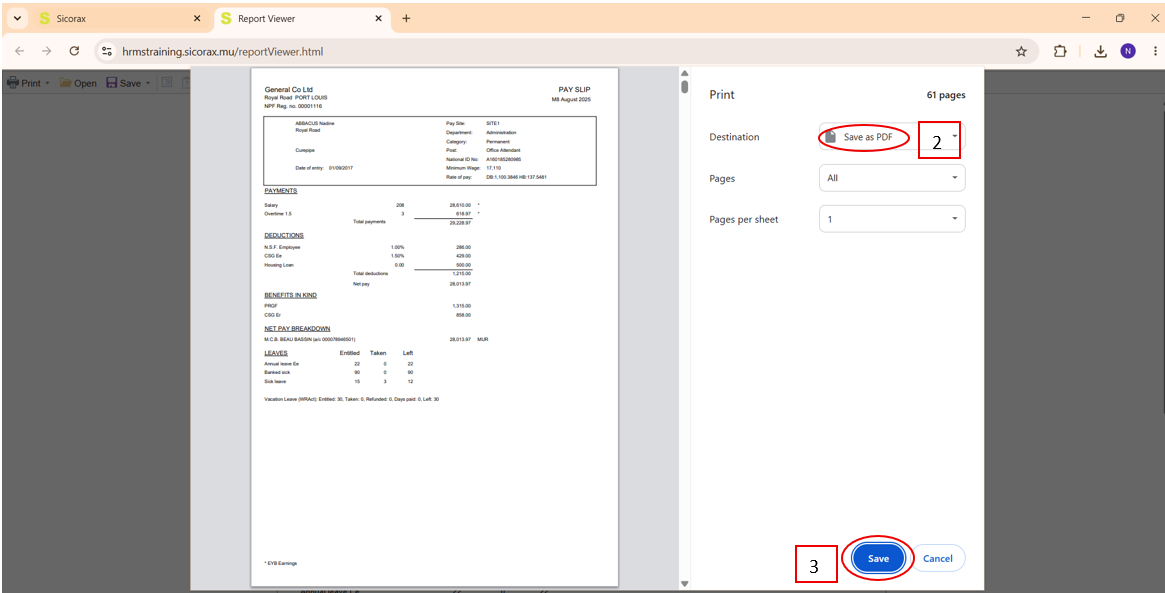1165x593 pixels.
Task: Open a new browser tab
Action: (406, 19)
